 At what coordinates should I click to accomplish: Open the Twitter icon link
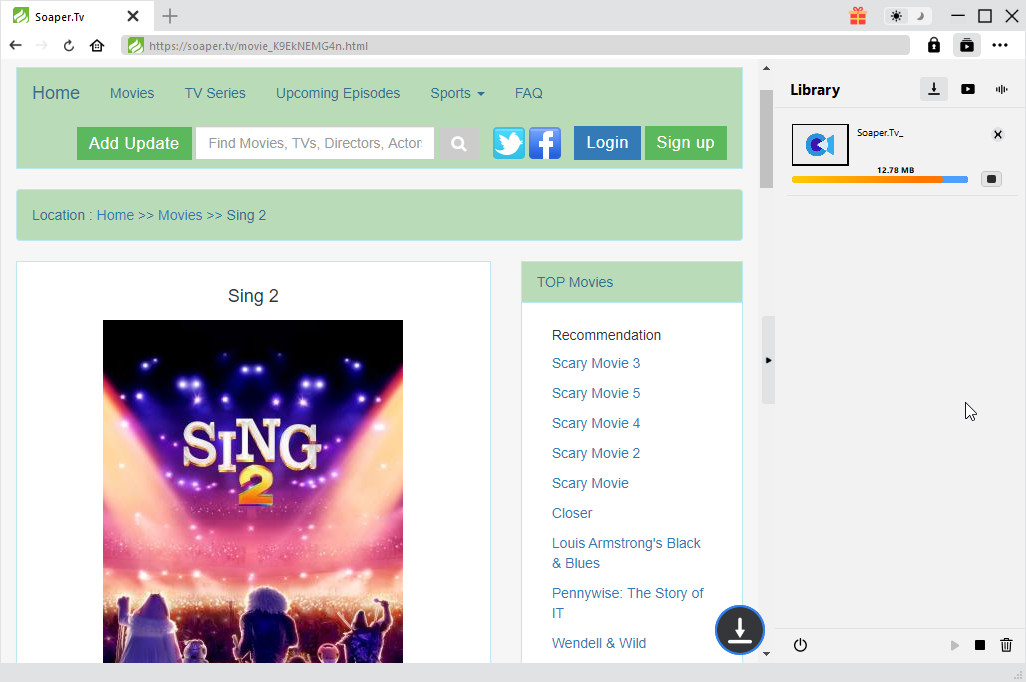pyautogui.click(x=509, y=143)
